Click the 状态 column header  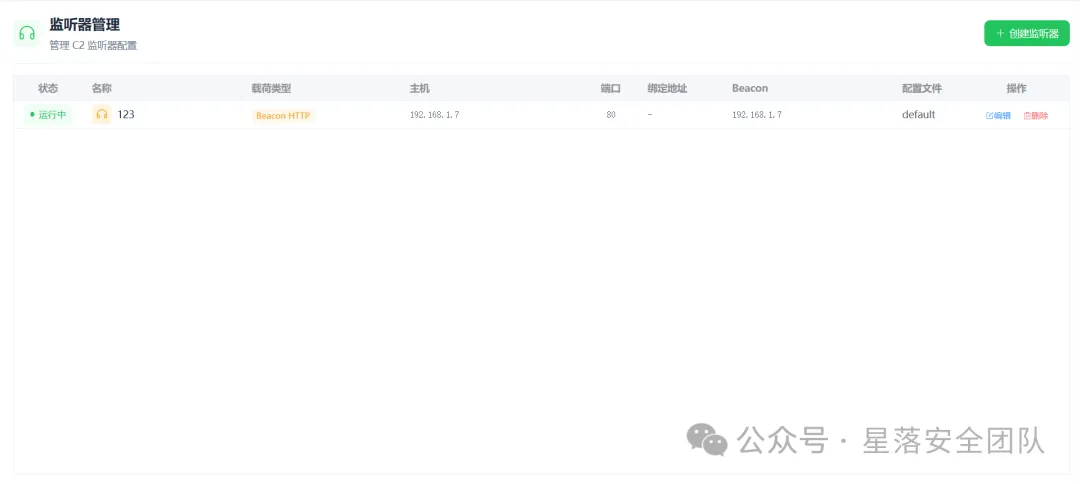pyautogui.click(x=48, y=88)
